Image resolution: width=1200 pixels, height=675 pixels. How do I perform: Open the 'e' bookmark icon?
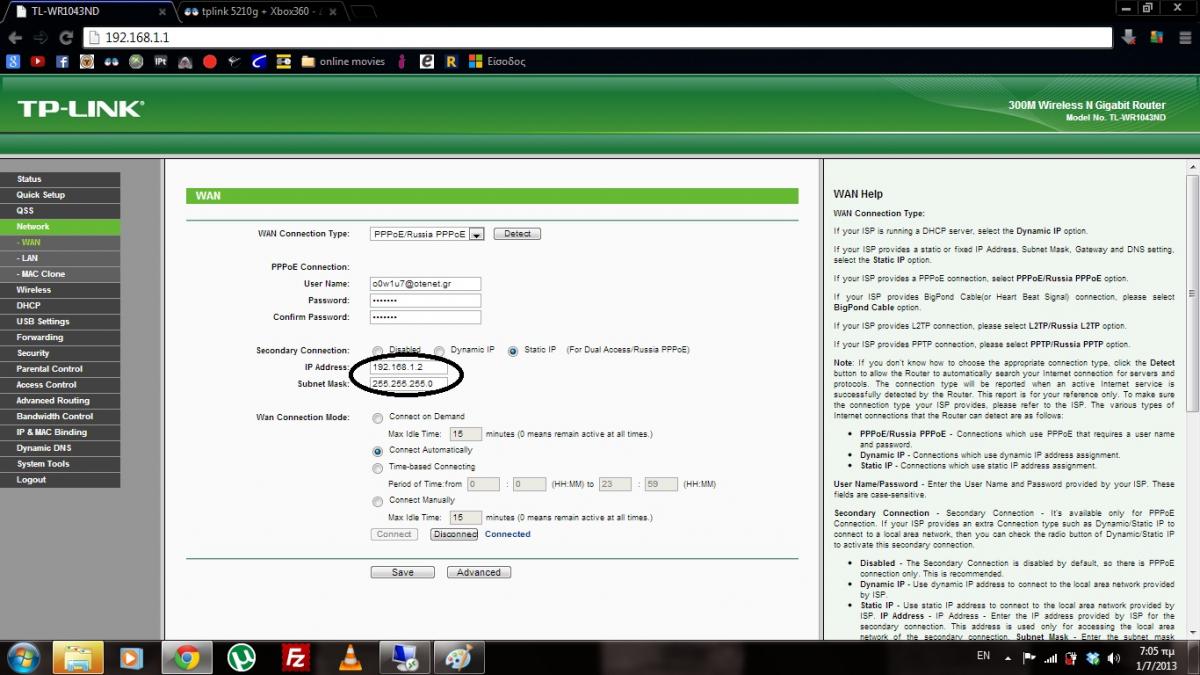[427, 61]
